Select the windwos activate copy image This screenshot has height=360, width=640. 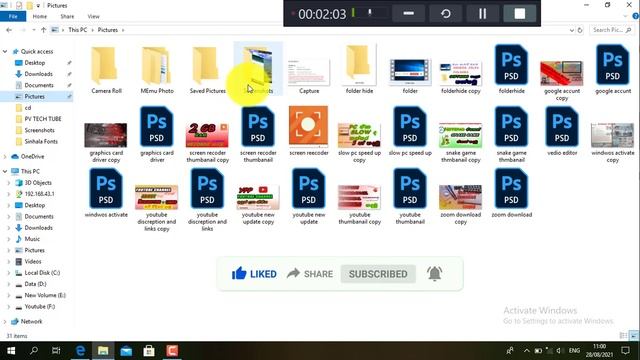pyautogui.click(x=612, y=135)
